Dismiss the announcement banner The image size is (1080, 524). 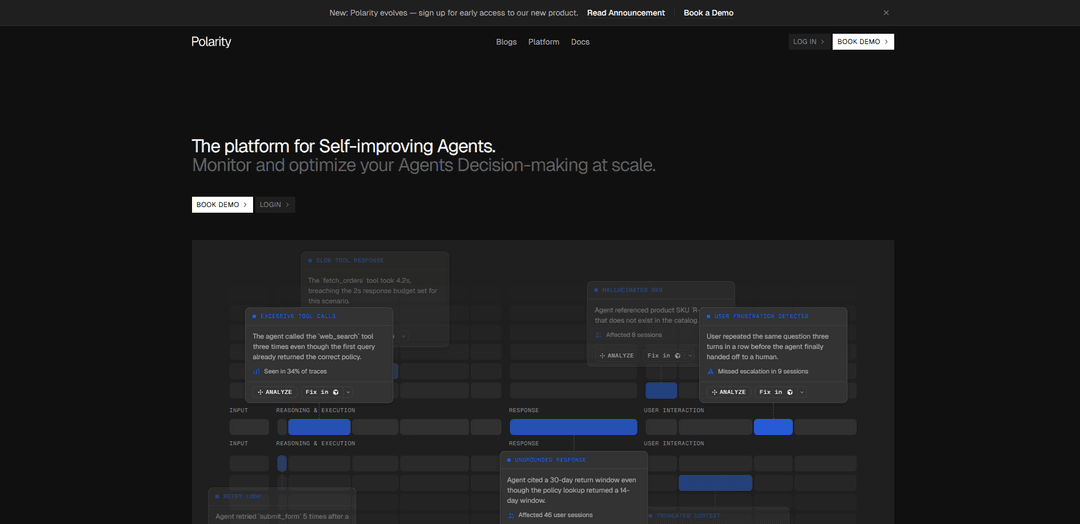pos(886,12)
